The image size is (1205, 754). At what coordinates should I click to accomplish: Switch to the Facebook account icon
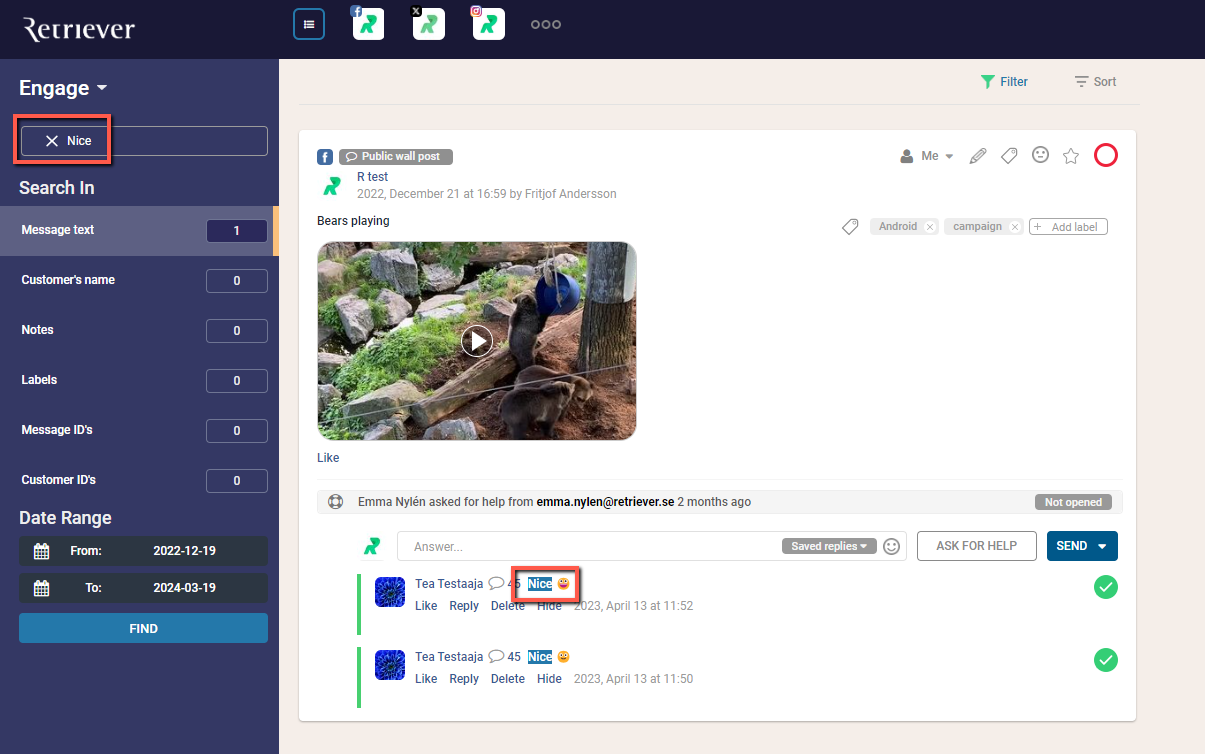click(368, 24)
